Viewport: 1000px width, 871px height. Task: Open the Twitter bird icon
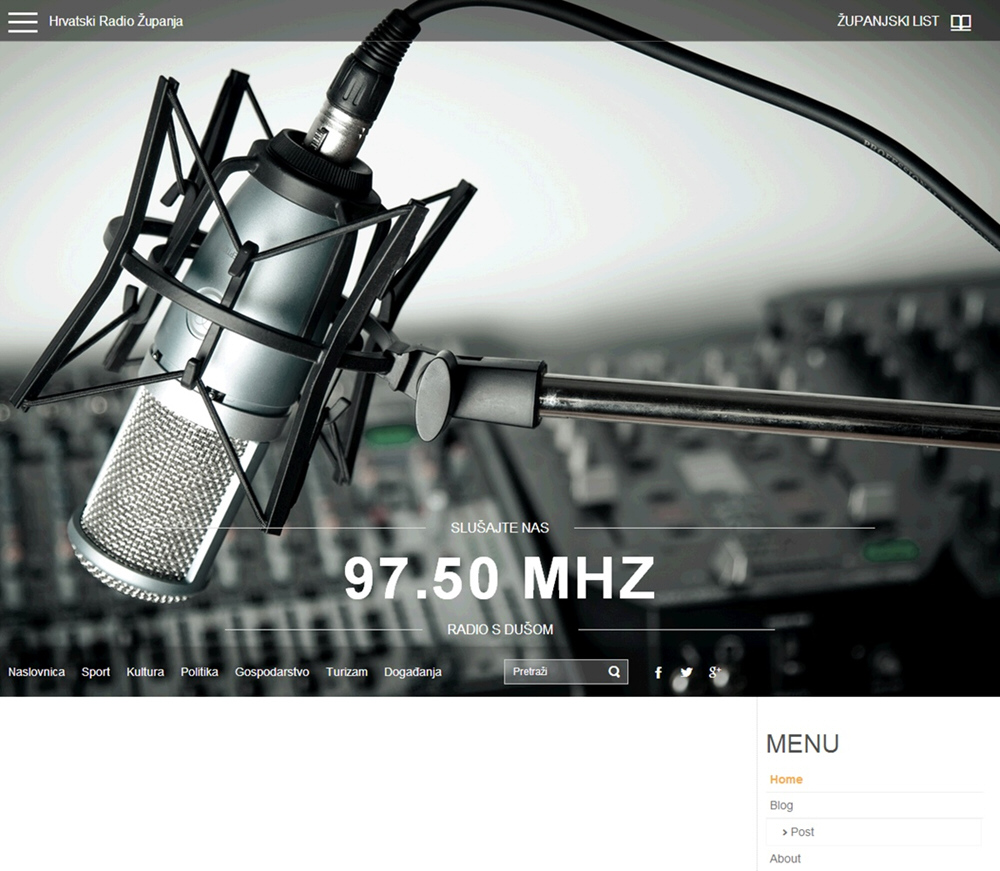686,673
